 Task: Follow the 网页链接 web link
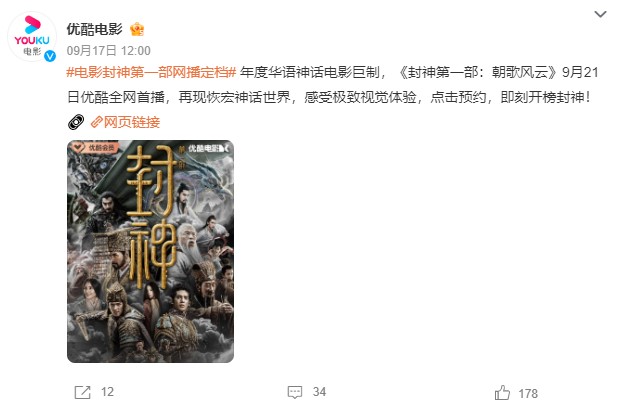pyautogui.click(x=132, y=122)
